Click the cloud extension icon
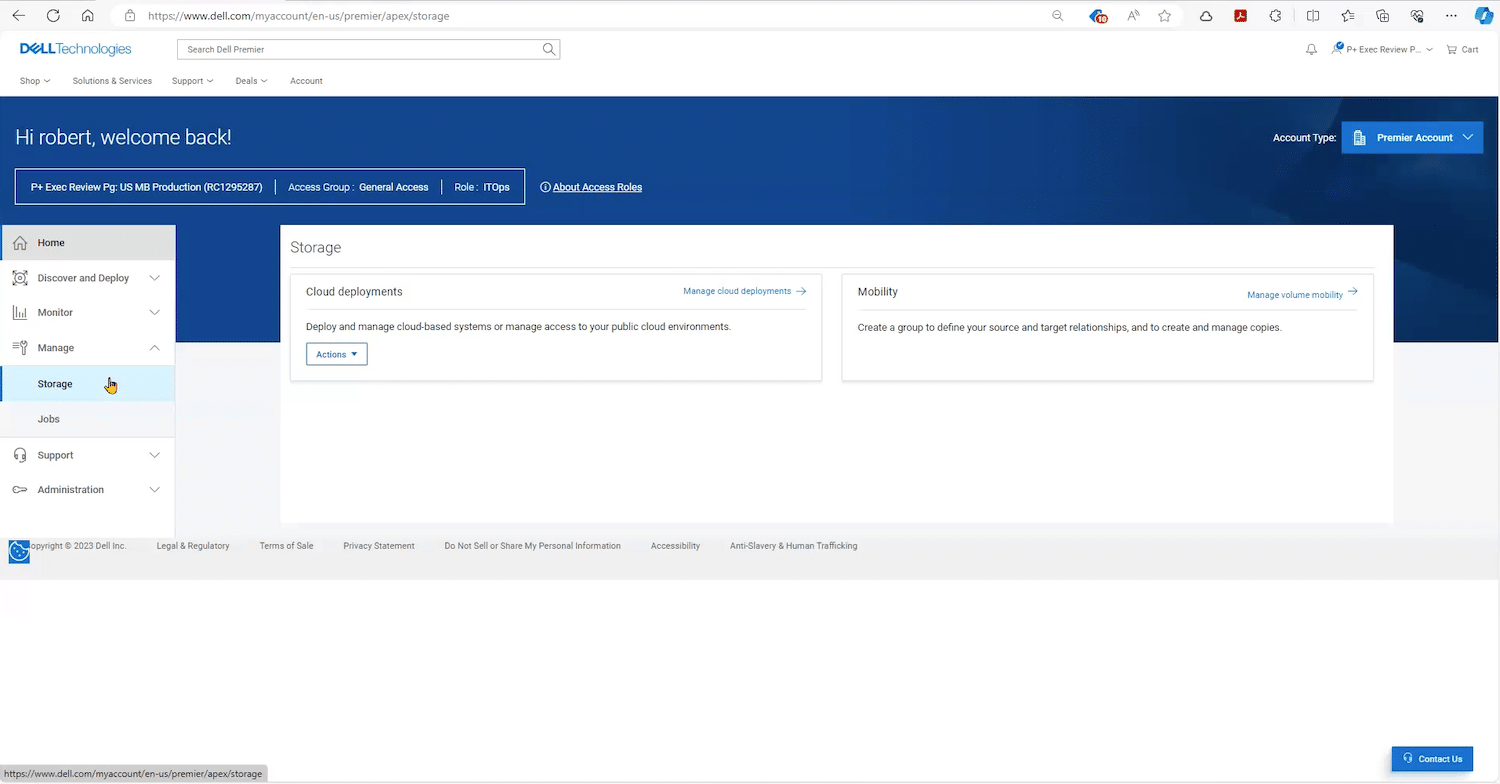 [1206, 16]
